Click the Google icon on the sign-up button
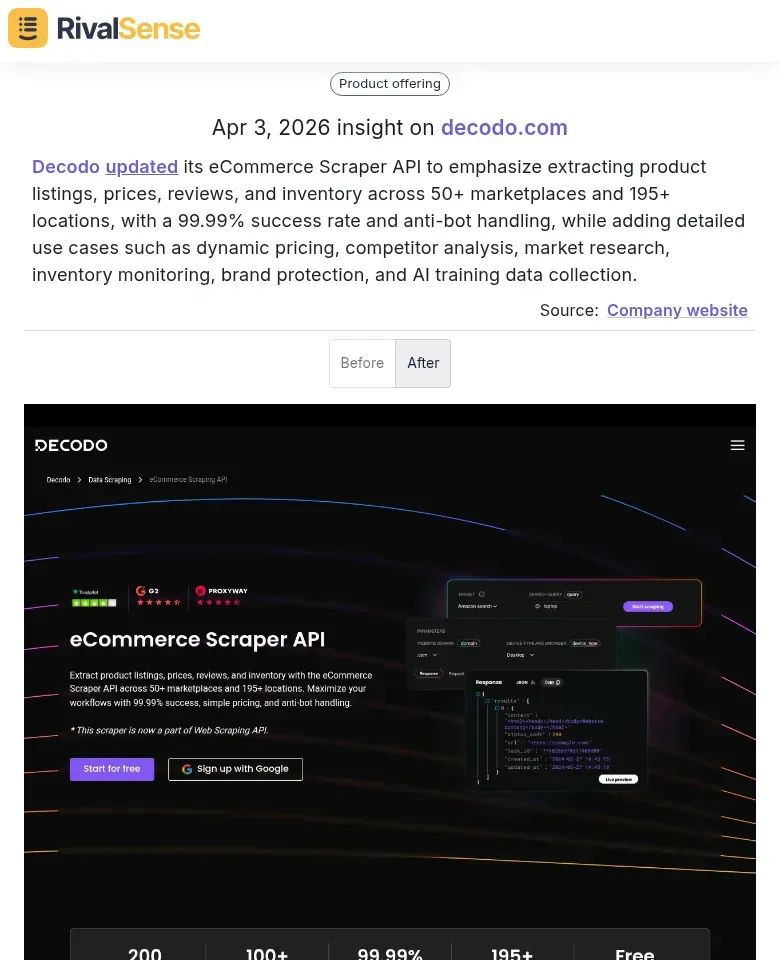780x960 pixels. pyautogui.click(x=186, y=769)
